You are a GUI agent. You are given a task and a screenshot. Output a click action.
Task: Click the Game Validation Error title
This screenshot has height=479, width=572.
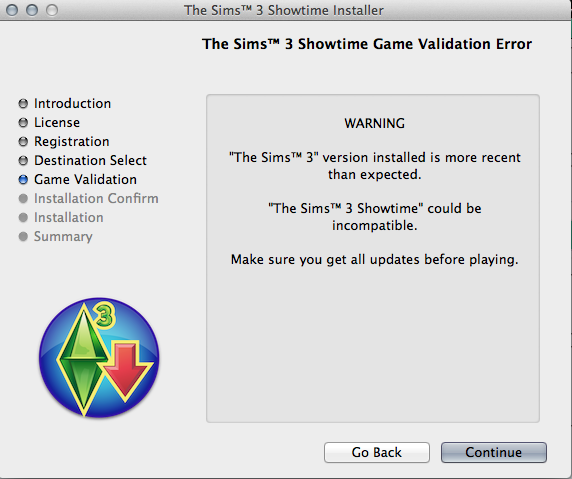367,44
